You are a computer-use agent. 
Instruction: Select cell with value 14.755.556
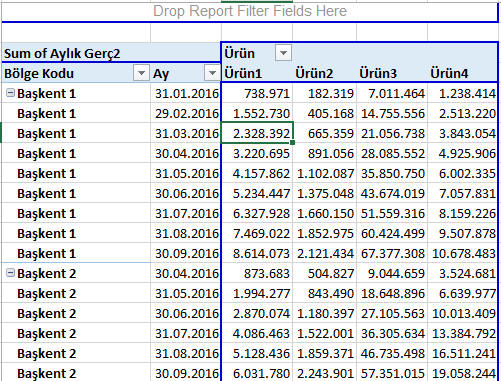392,113
